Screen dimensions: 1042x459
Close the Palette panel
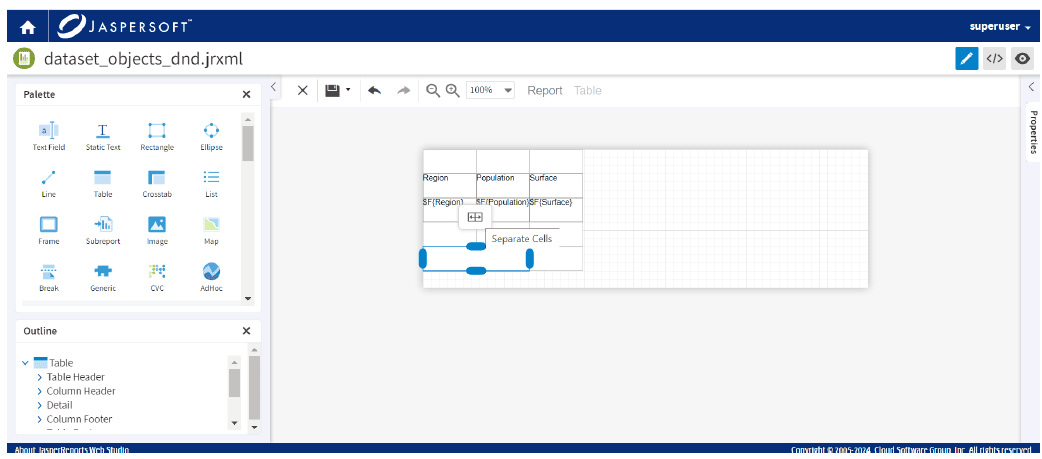pos(247,94)
